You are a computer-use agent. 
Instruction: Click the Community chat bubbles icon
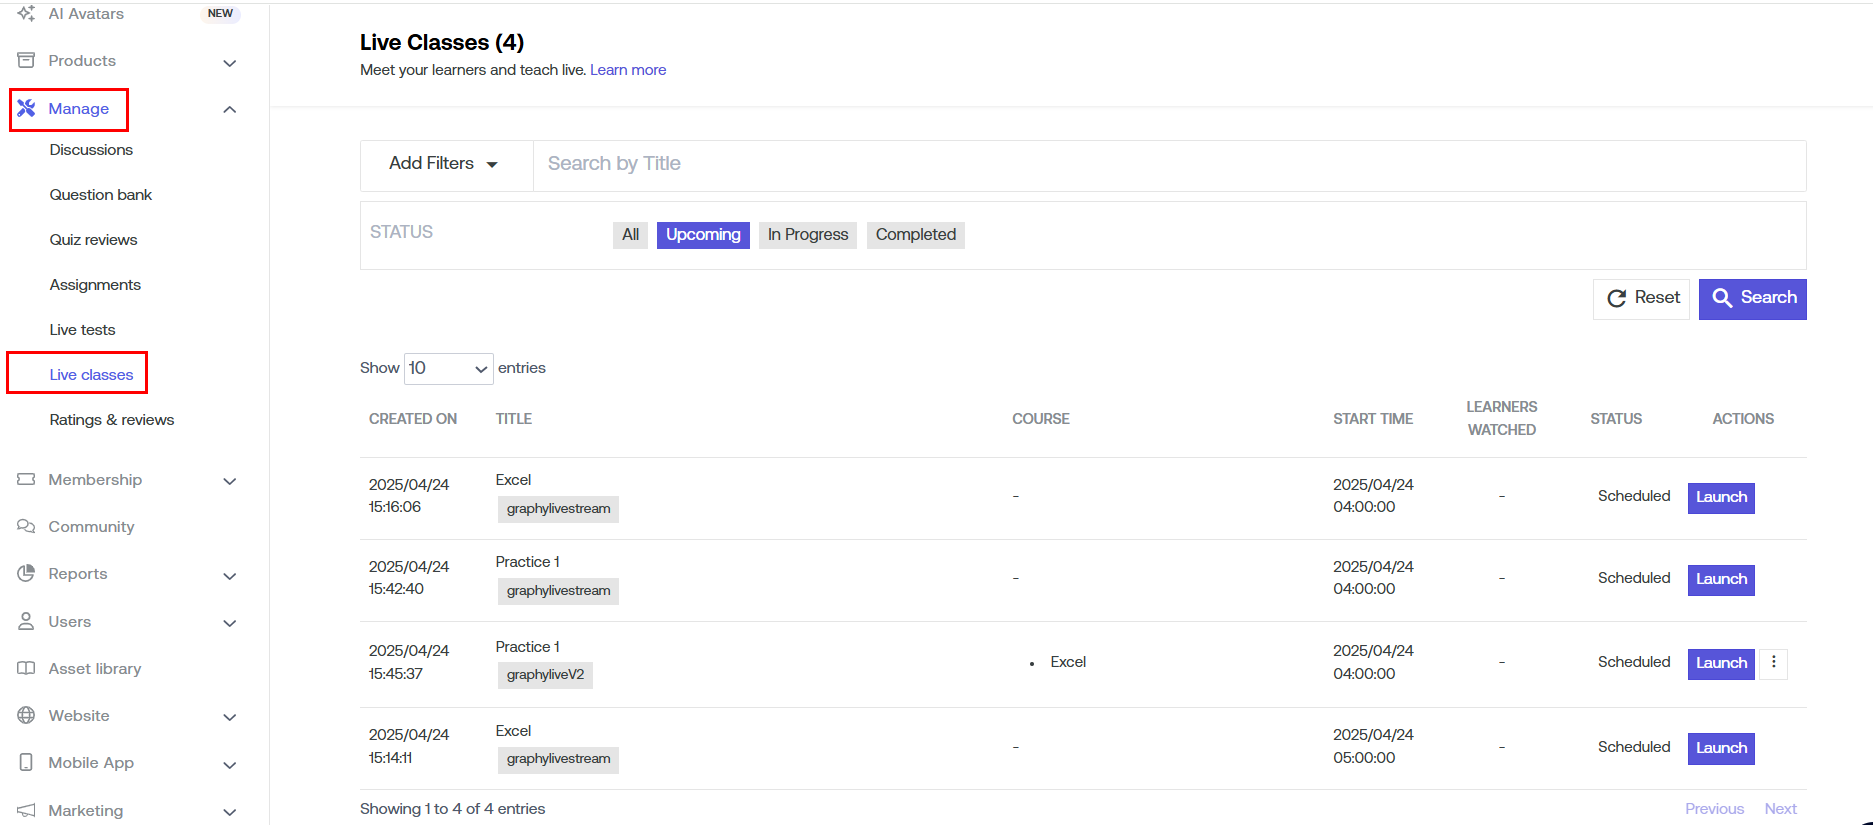(x=26, y=527)
